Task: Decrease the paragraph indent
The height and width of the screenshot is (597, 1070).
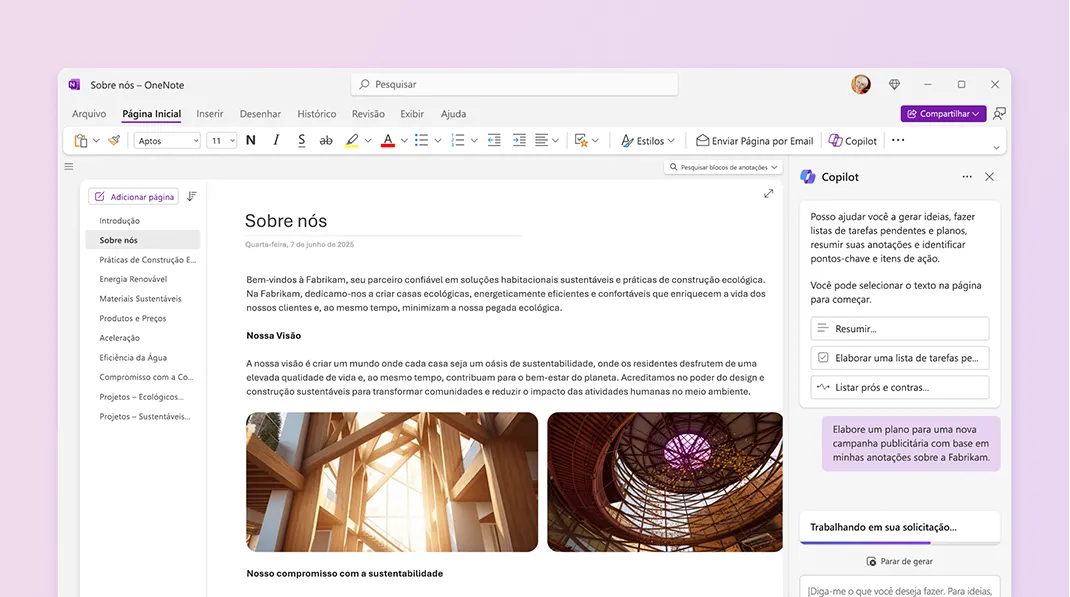Action: [x=494, y=141]
